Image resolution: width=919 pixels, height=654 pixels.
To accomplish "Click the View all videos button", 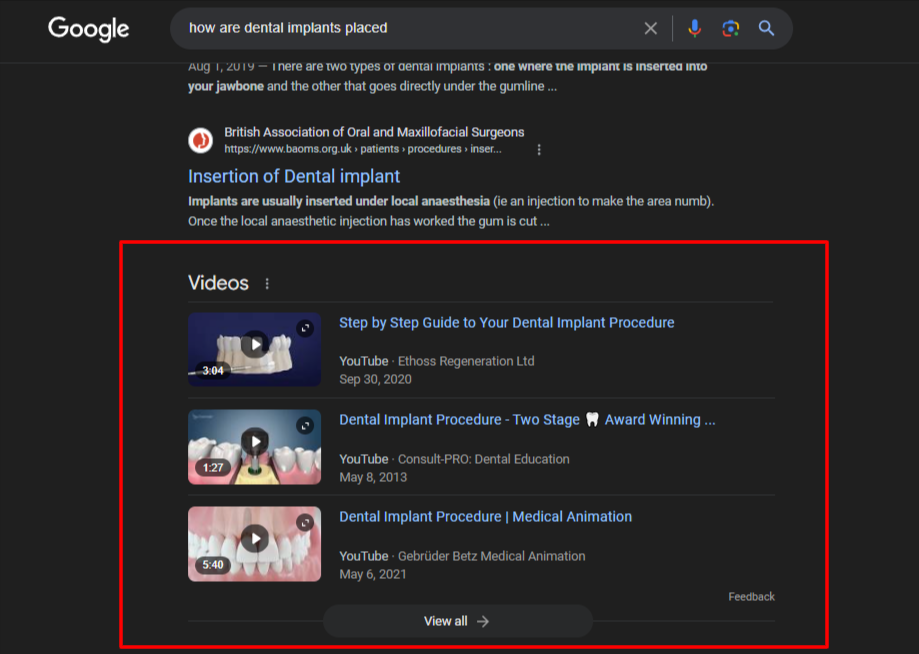I will (457, 621).
